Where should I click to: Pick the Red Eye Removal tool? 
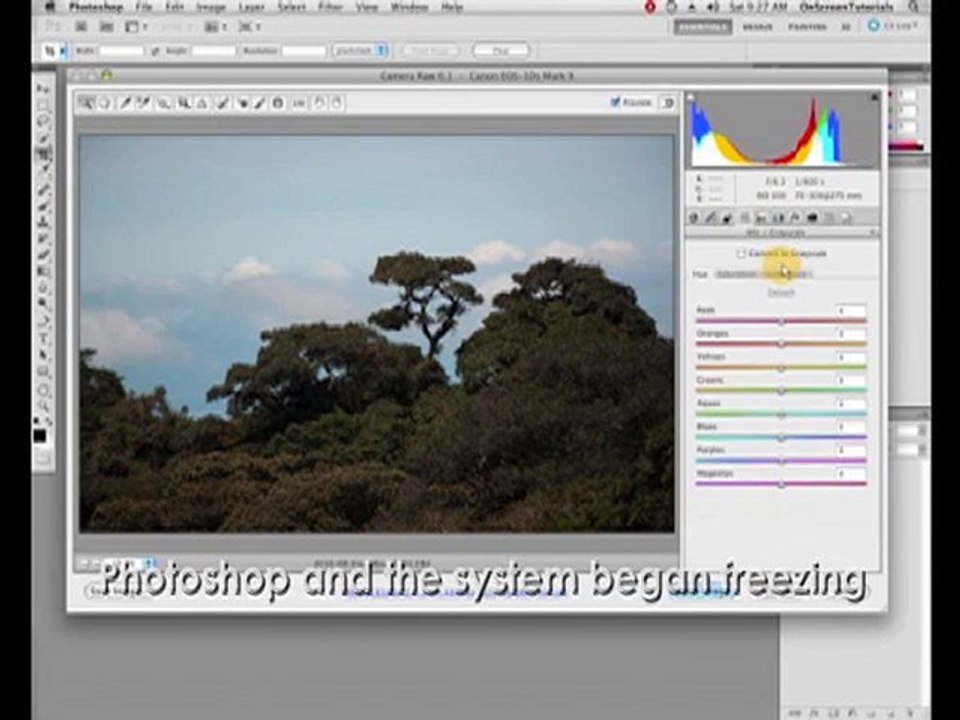coord(243,103)
